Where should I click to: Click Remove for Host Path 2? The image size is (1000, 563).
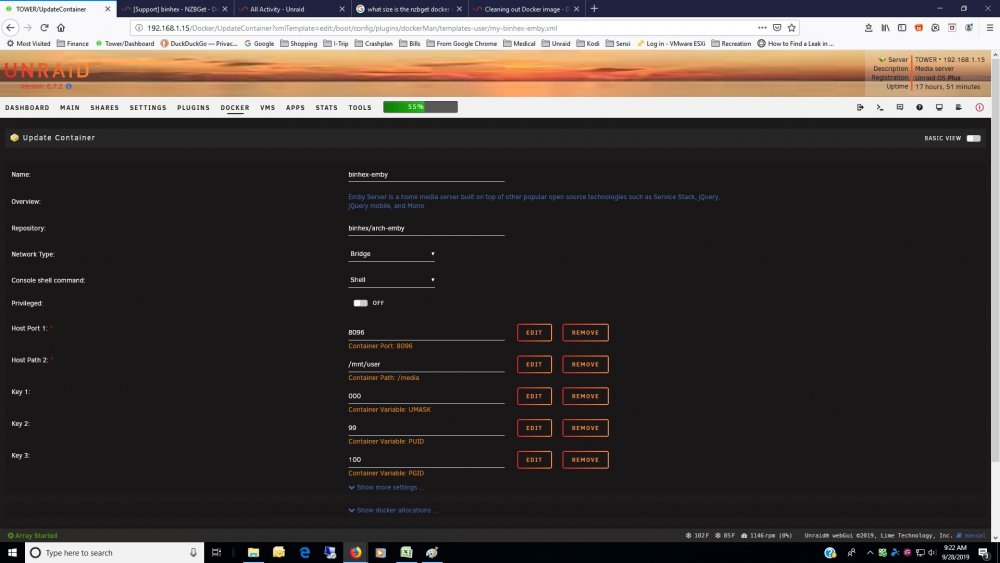click(x=585, y=364)
